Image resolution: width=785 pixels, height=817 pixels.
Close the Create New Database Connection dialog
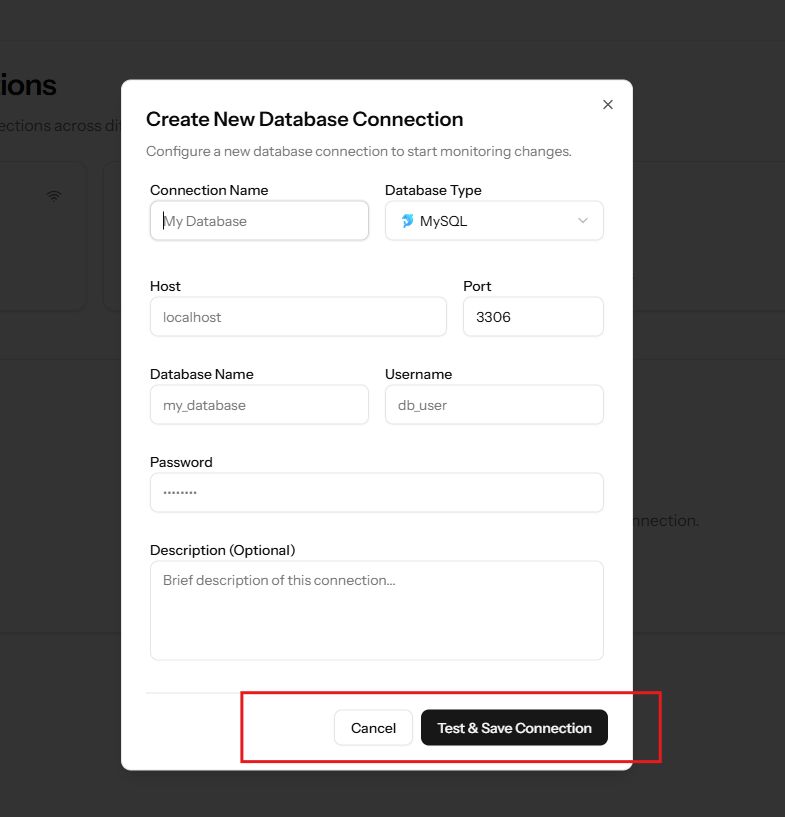[x=607, y=104]
